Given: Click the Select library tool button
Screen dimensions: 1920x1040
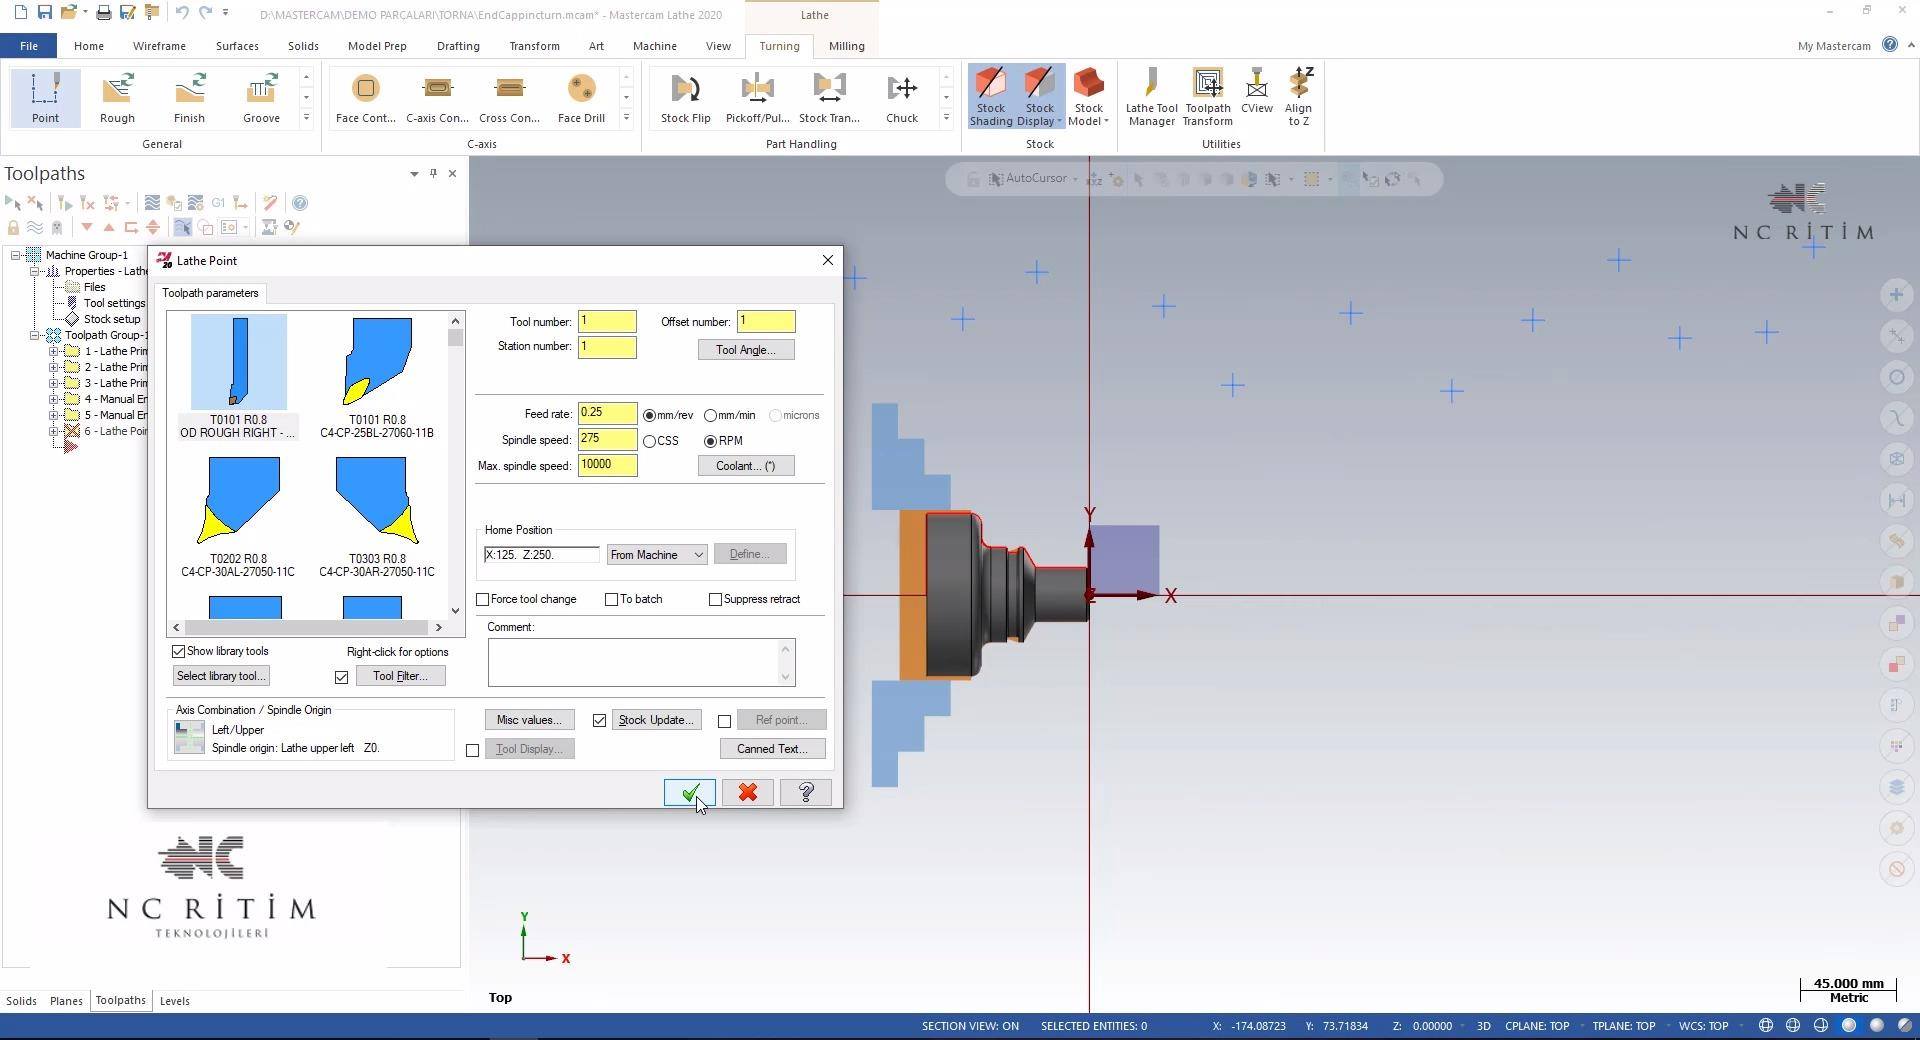Looking at the screenshot, I should tap(221, 677).
